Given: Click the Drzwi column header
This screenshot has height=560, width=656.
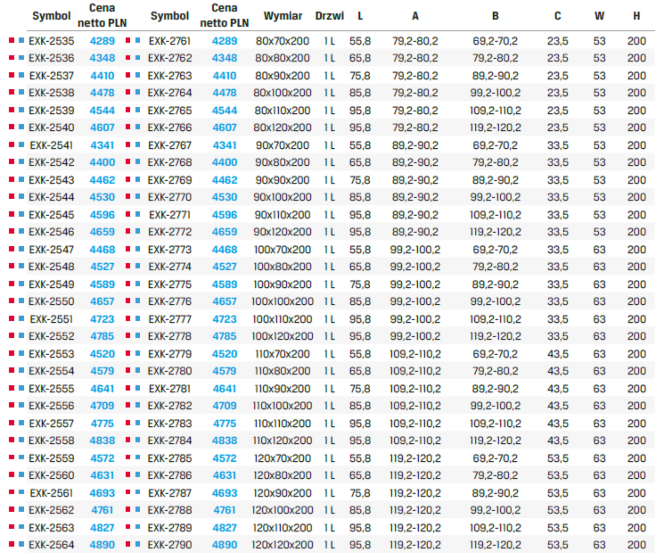Looking at the screenshot, I should coord(330,16).
